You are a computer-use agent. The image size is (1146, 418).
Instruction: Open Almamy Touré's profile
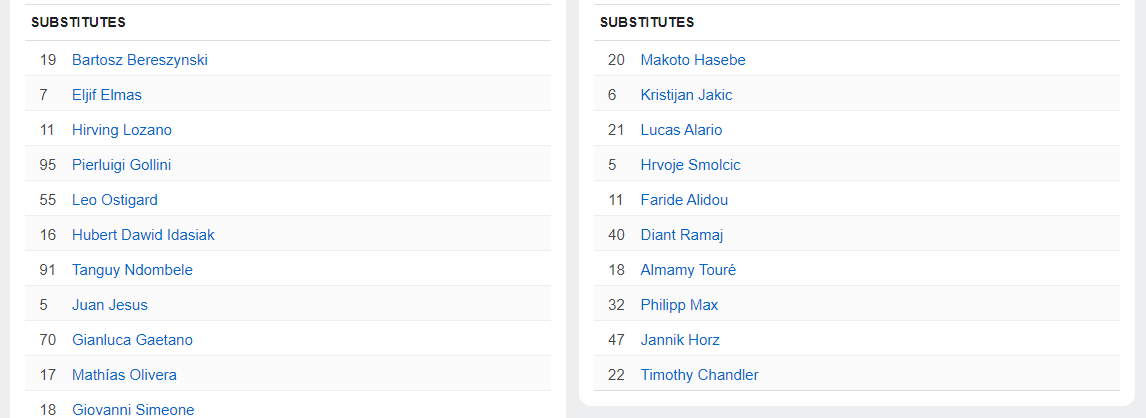click(x=688, y=270)
